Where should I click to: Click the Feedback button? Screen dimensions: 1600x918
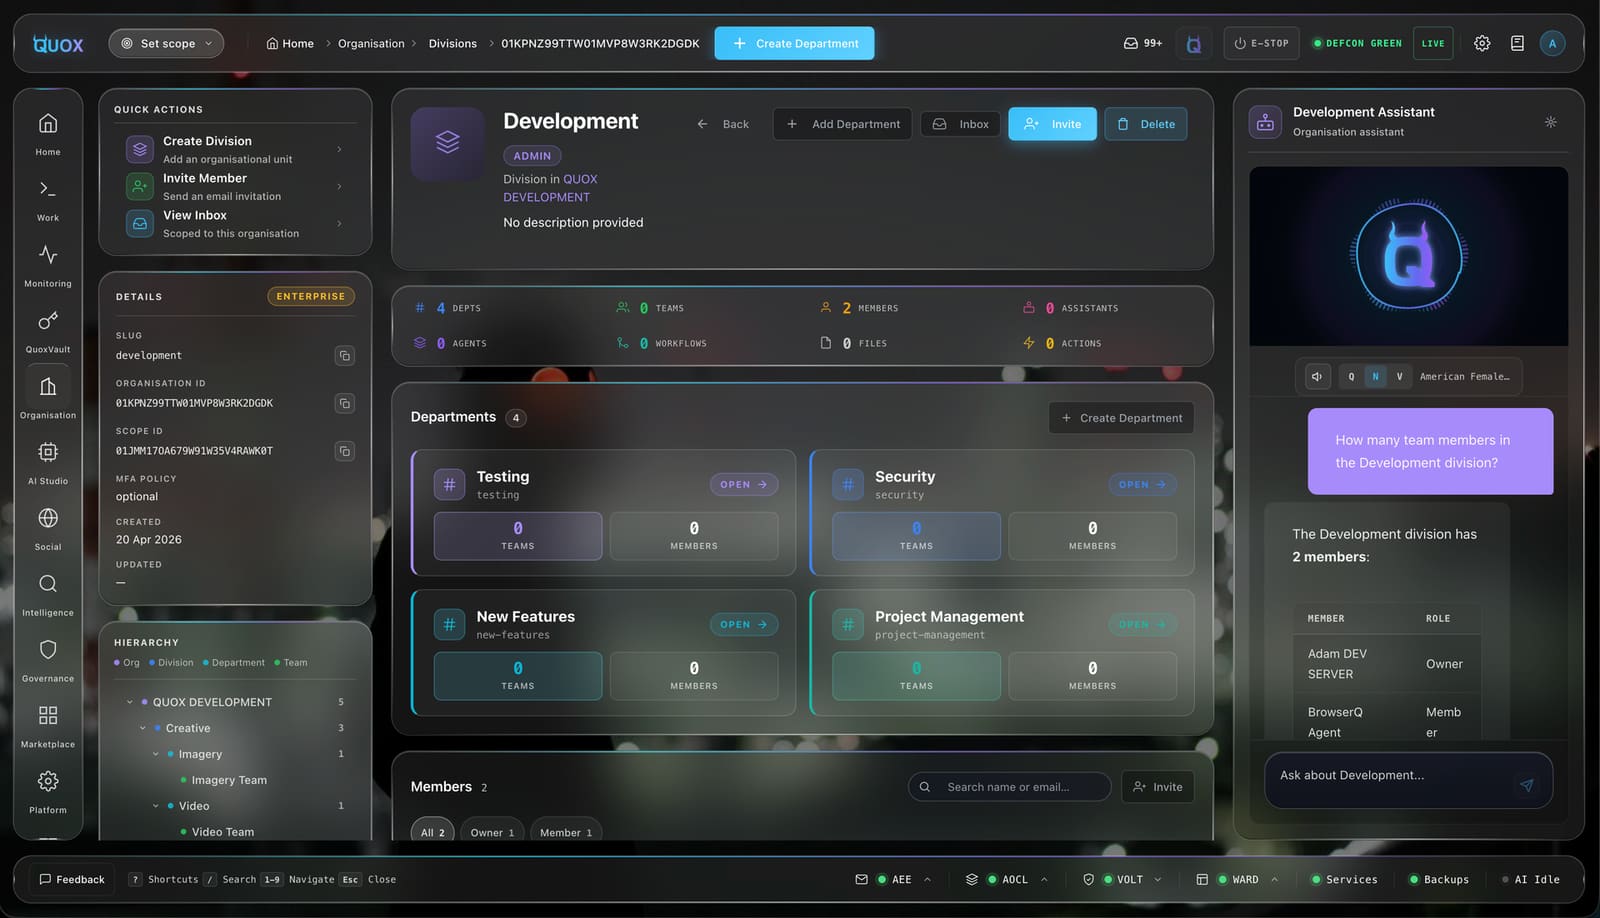coord(72,880)
